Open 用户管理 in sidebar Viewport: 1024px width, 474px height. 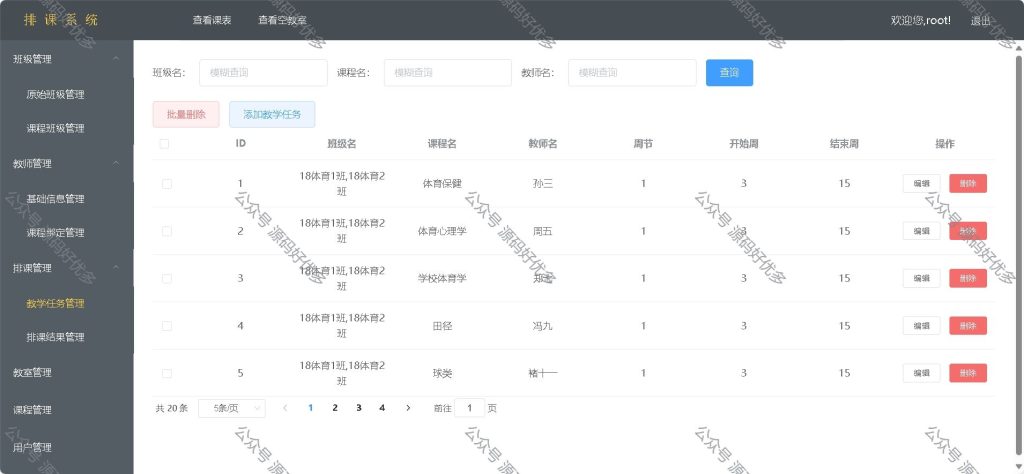33,447
